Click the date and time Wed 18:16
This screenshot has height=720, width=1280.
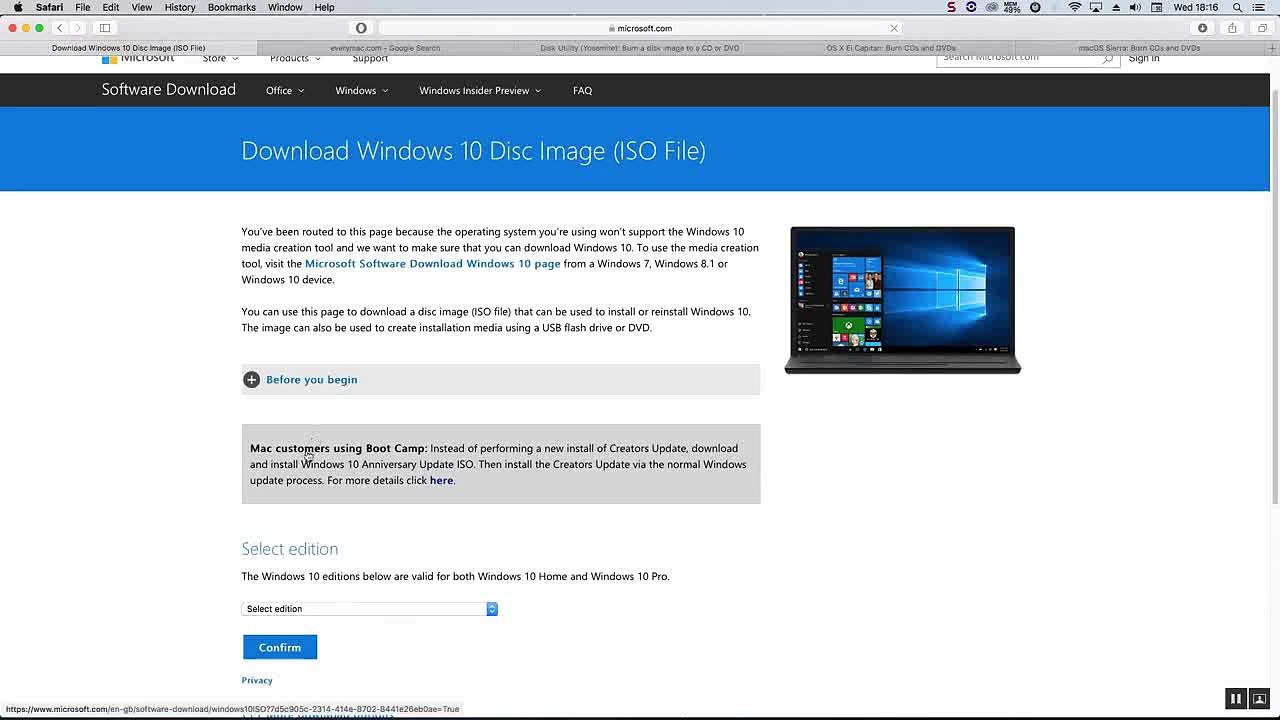coord(1196,7)
